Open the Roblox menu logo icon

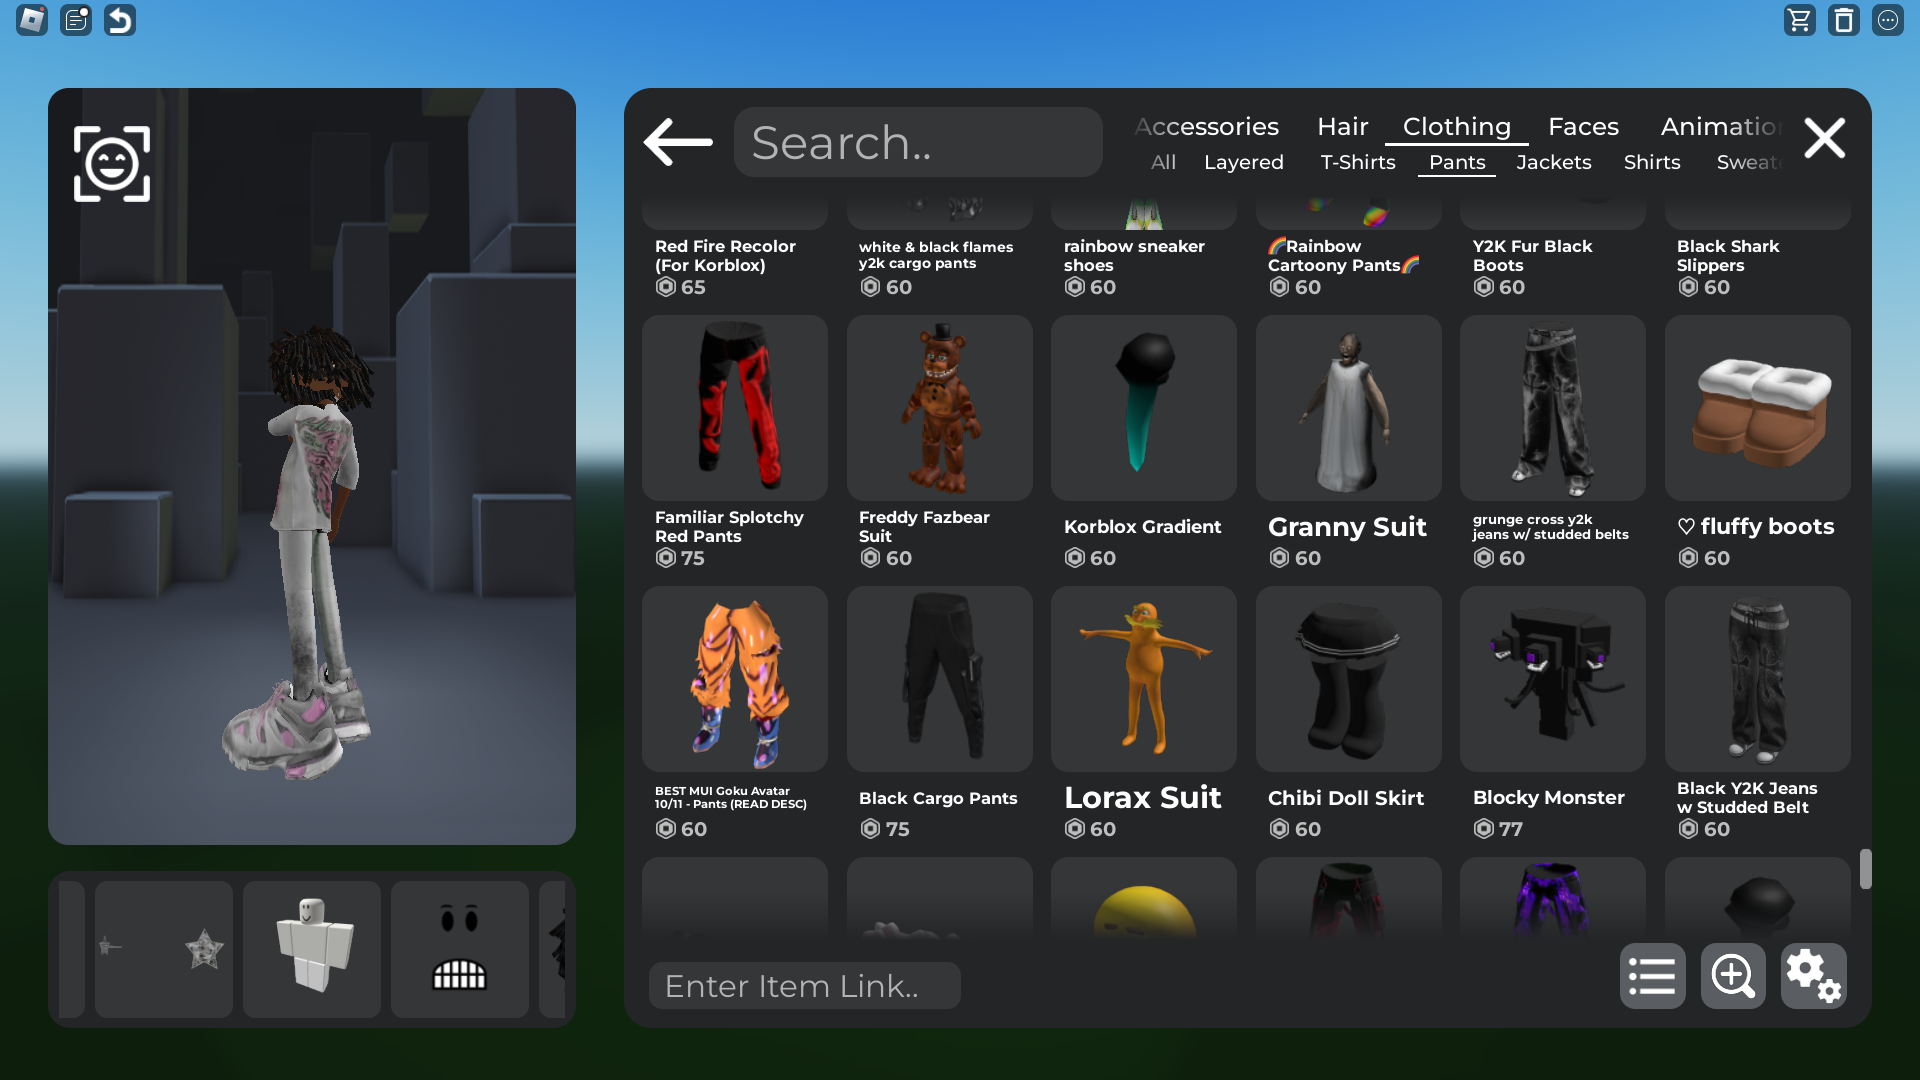32,20
